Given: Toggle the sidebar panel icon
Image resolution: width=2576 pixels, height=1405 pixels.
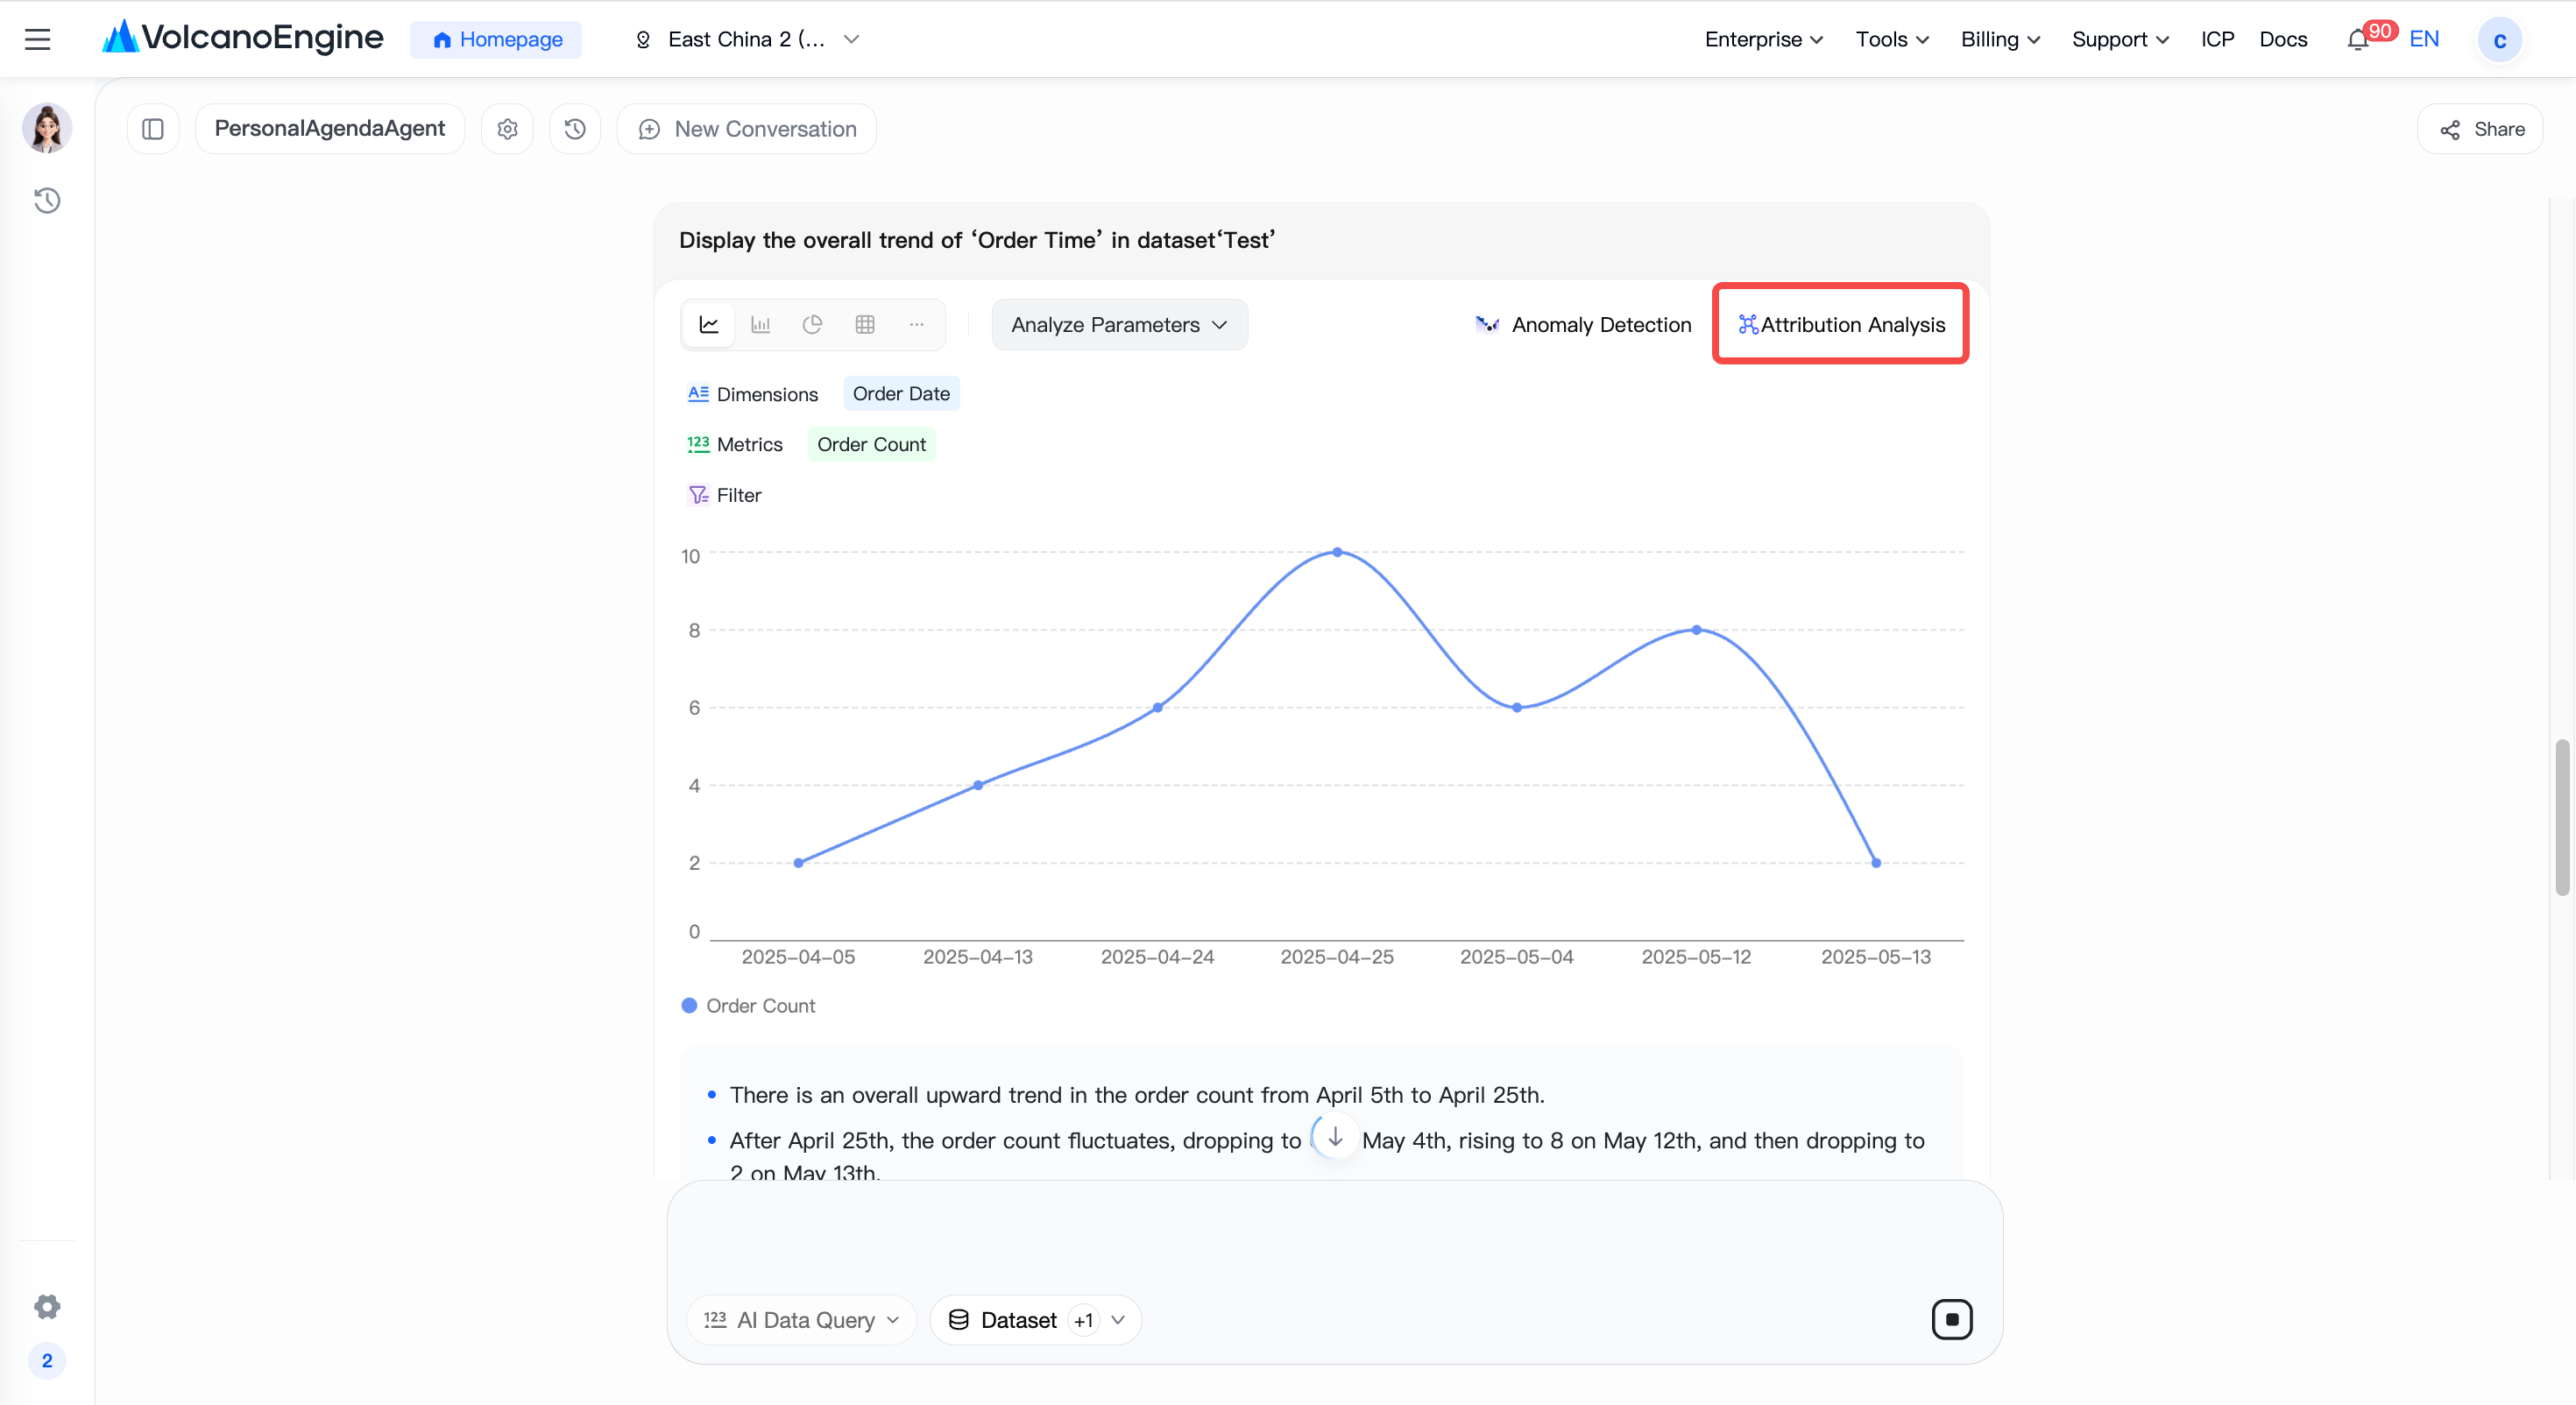Looking at the screenshot, I should click(153, 129).
